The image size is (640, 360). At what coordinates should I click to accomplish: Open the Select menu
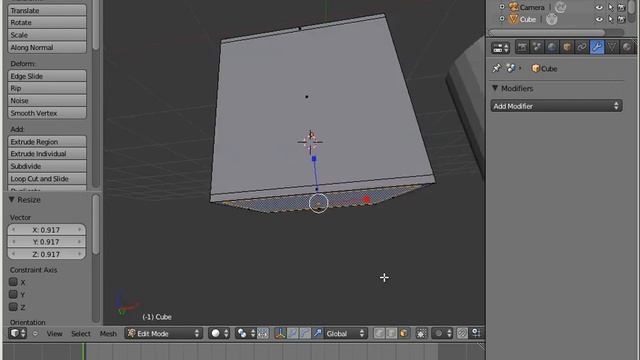pos(81,334)
